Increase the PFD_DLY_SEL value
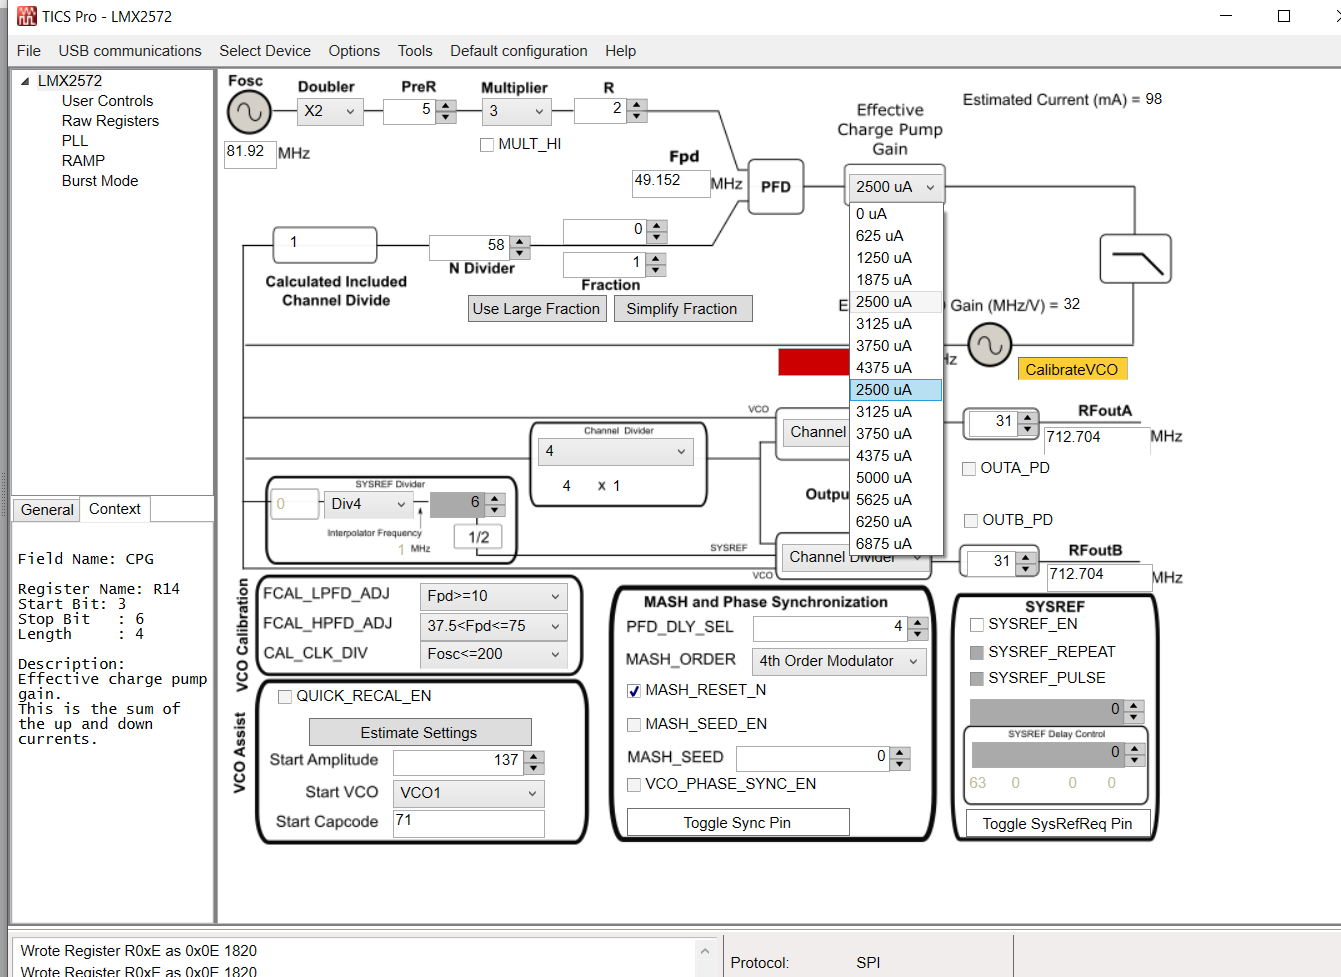This screenshot has width=1341, height=977. [x=918, y=623]
